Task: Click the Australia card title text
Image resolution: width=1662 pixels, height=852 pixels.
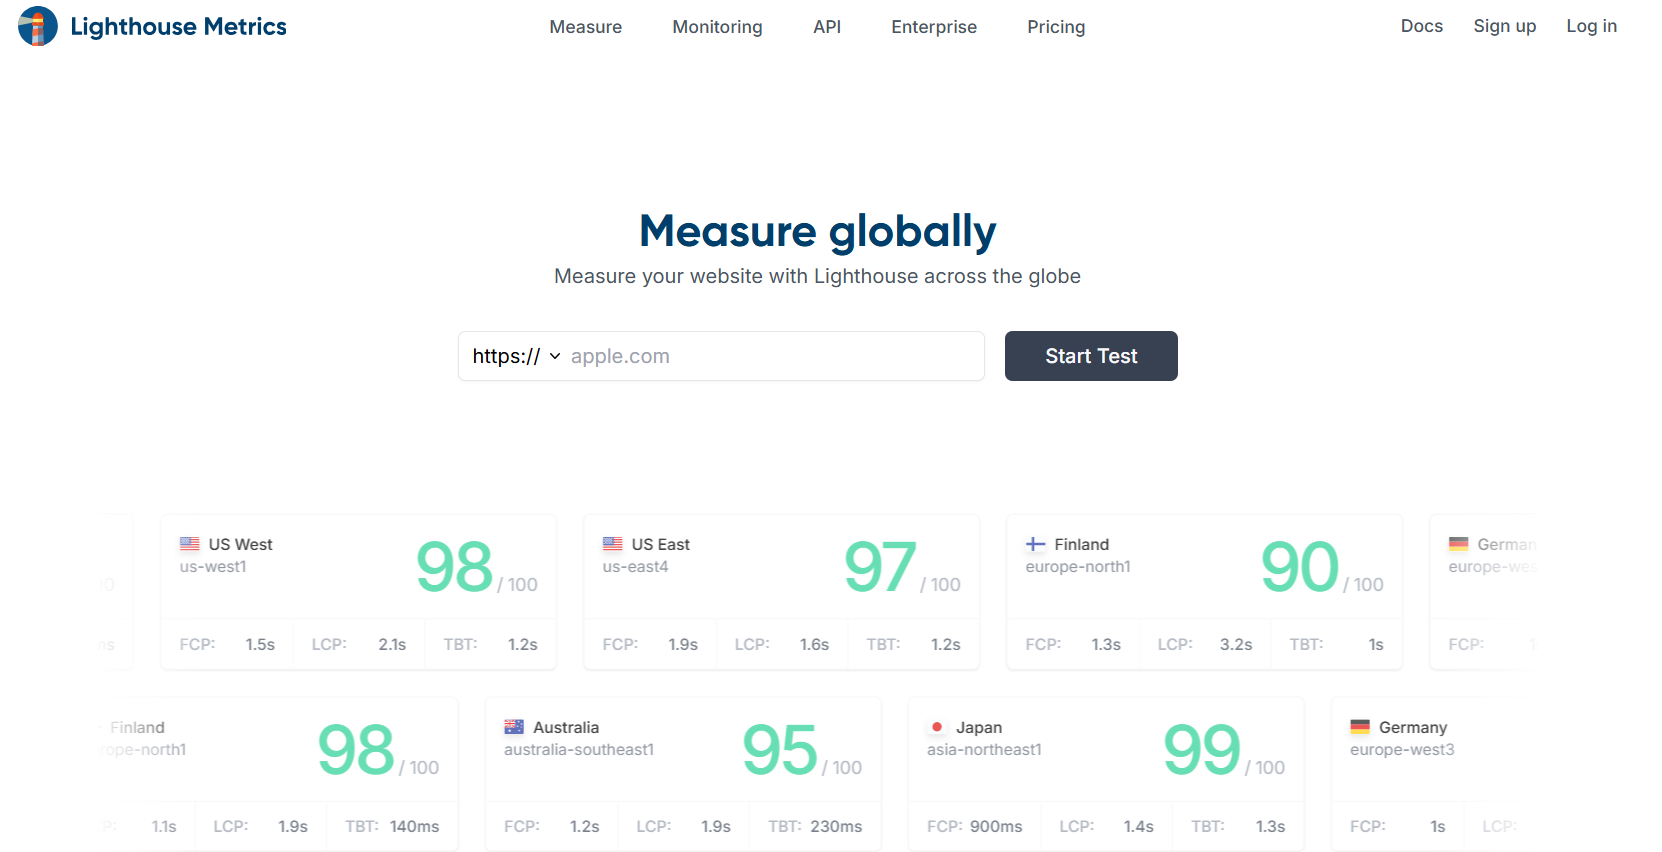Action: coord(566,727)
